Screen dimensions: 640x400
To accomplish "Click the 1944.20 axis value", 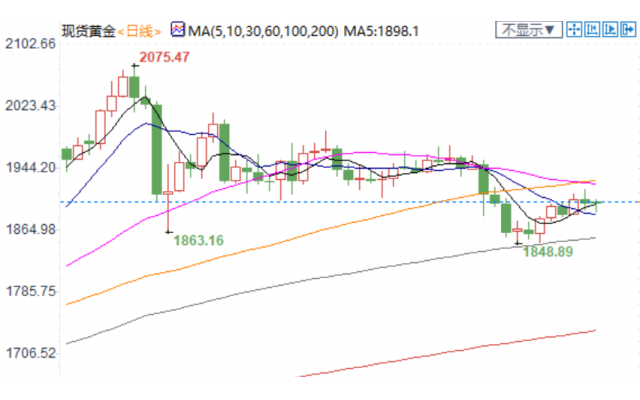I will pos(30,167).
